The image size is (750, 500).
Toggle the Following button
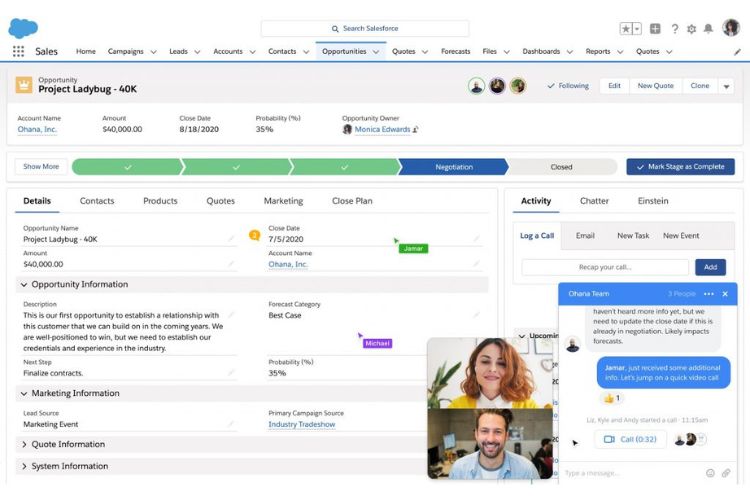pyautogui.click(x=568, y=86)
